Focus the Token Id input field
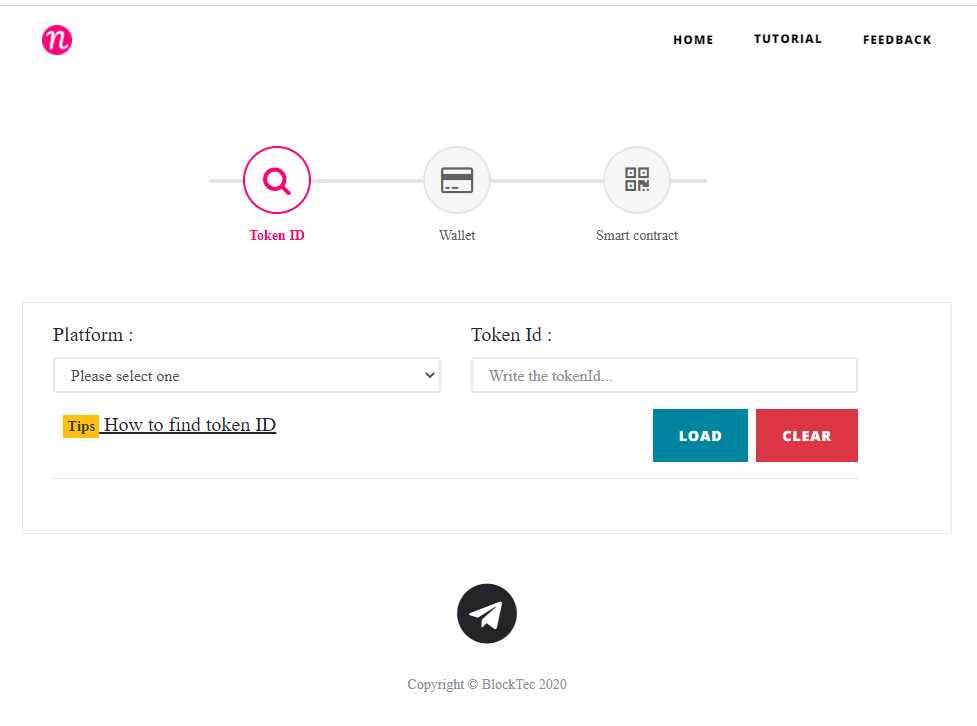This screenshot has height=726, width=977. coord(664,375)
